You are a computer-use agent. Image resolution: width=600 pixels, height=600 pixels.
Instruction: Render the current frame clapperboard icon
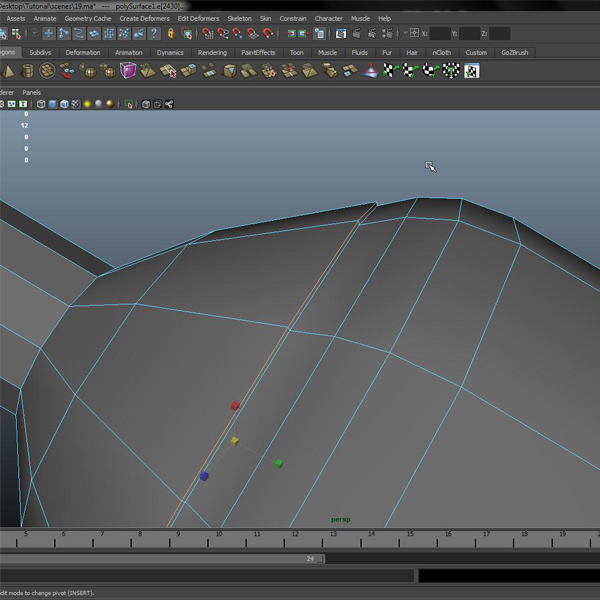(356, 34)
